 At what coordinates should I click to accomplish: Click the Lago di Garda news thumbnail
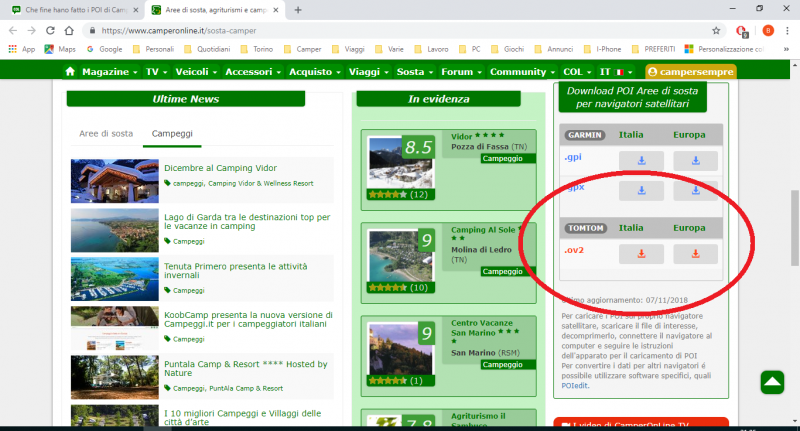point(114,229)
